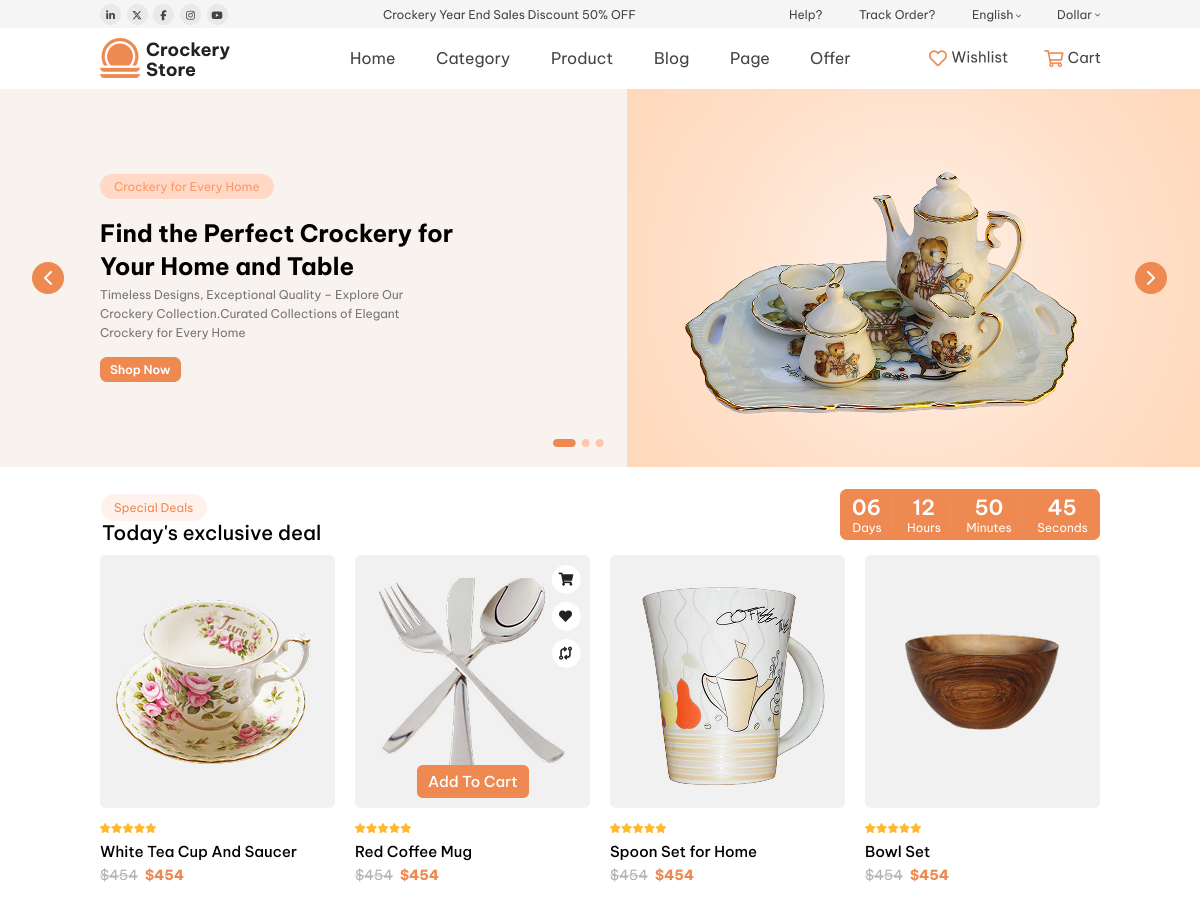Visit the Instagram page icon

[190, 14]
